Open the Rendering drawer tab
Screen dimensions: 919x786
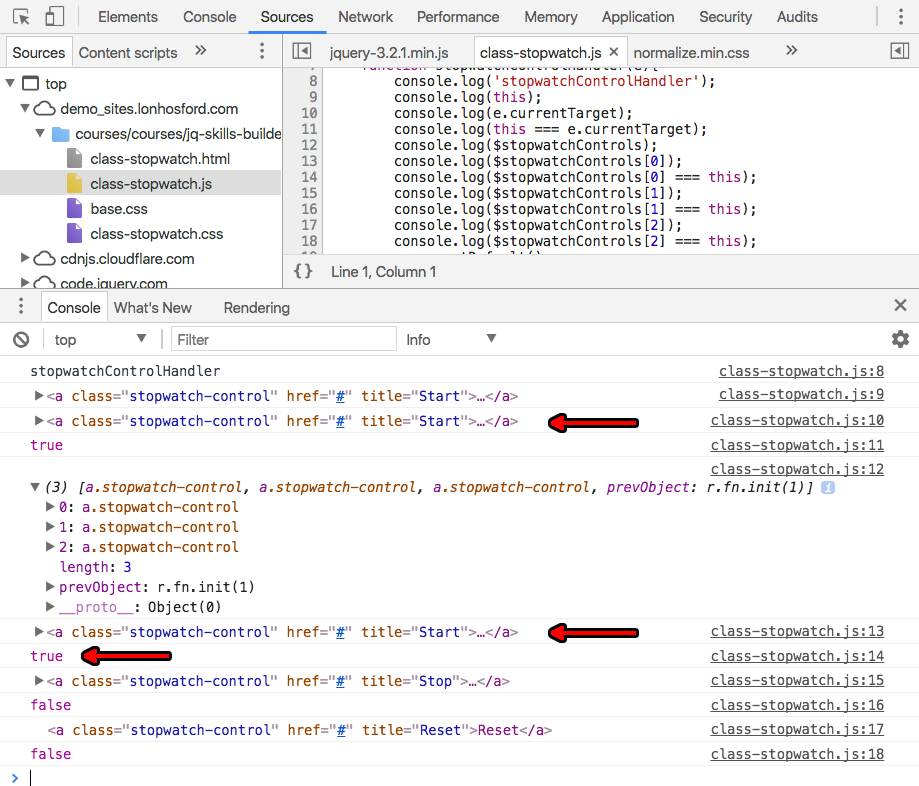pyautogui.click(x=257, y=308)
